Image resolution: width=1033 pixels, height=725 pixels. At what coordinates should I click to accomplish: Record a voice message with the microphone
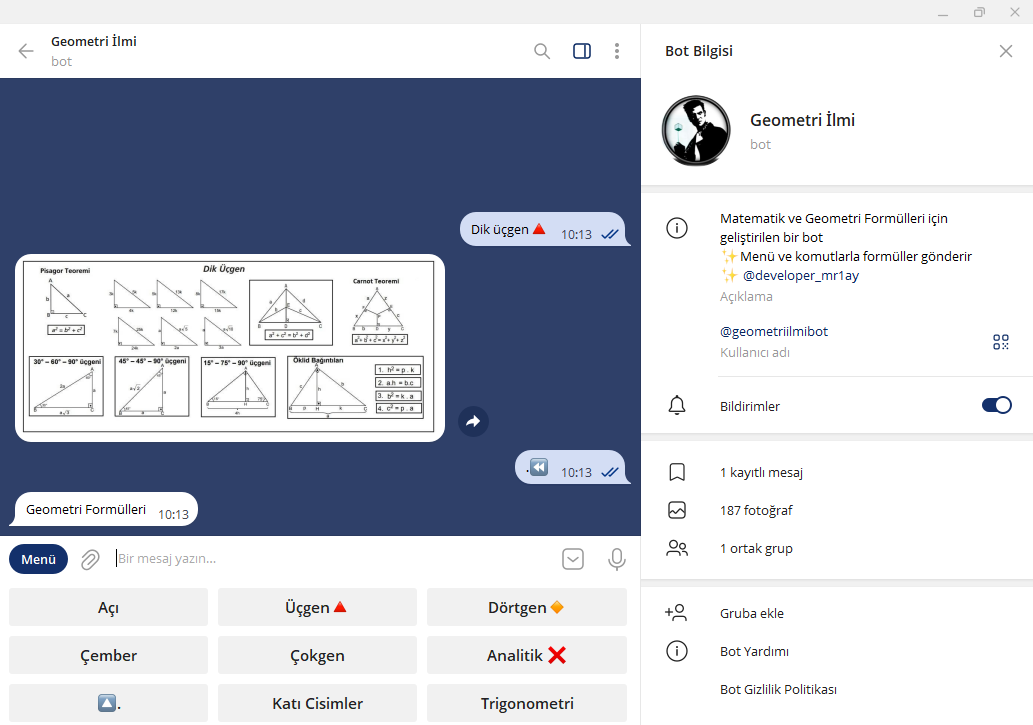[x=617, y=559]
